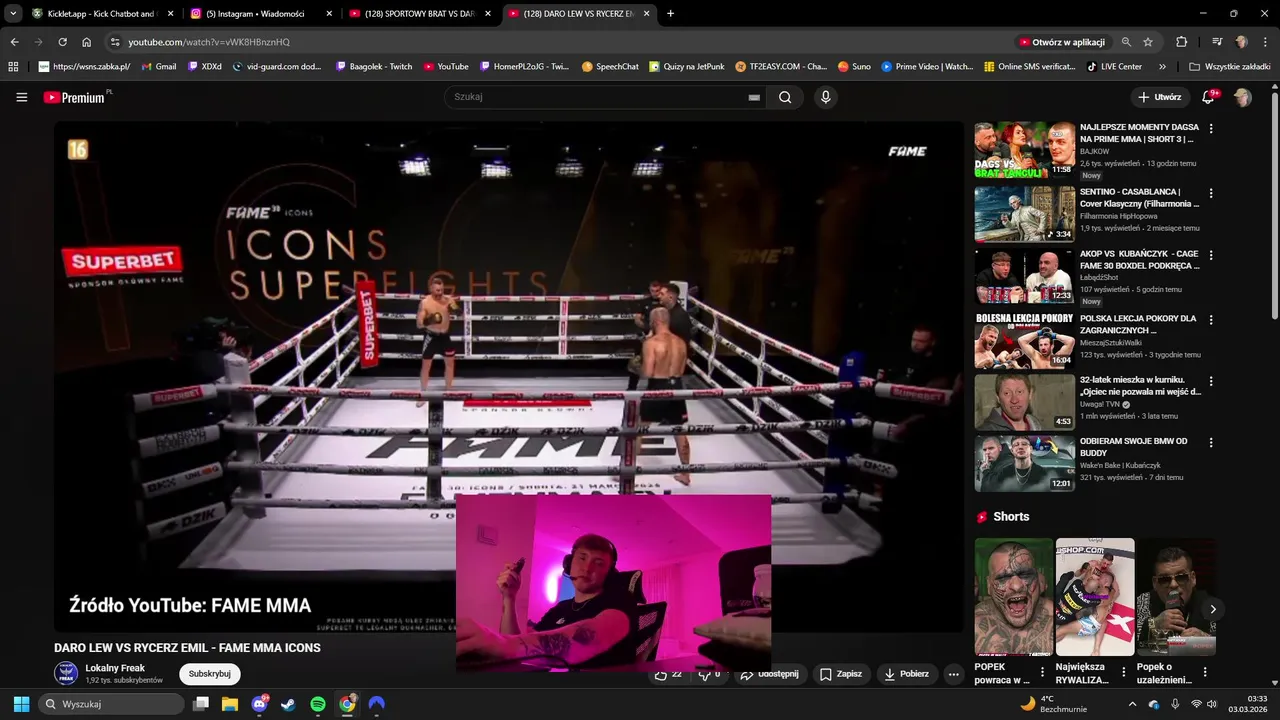Open Steam from the taskbar
Screen dimensions: 1280x720
tap(289, 704)
